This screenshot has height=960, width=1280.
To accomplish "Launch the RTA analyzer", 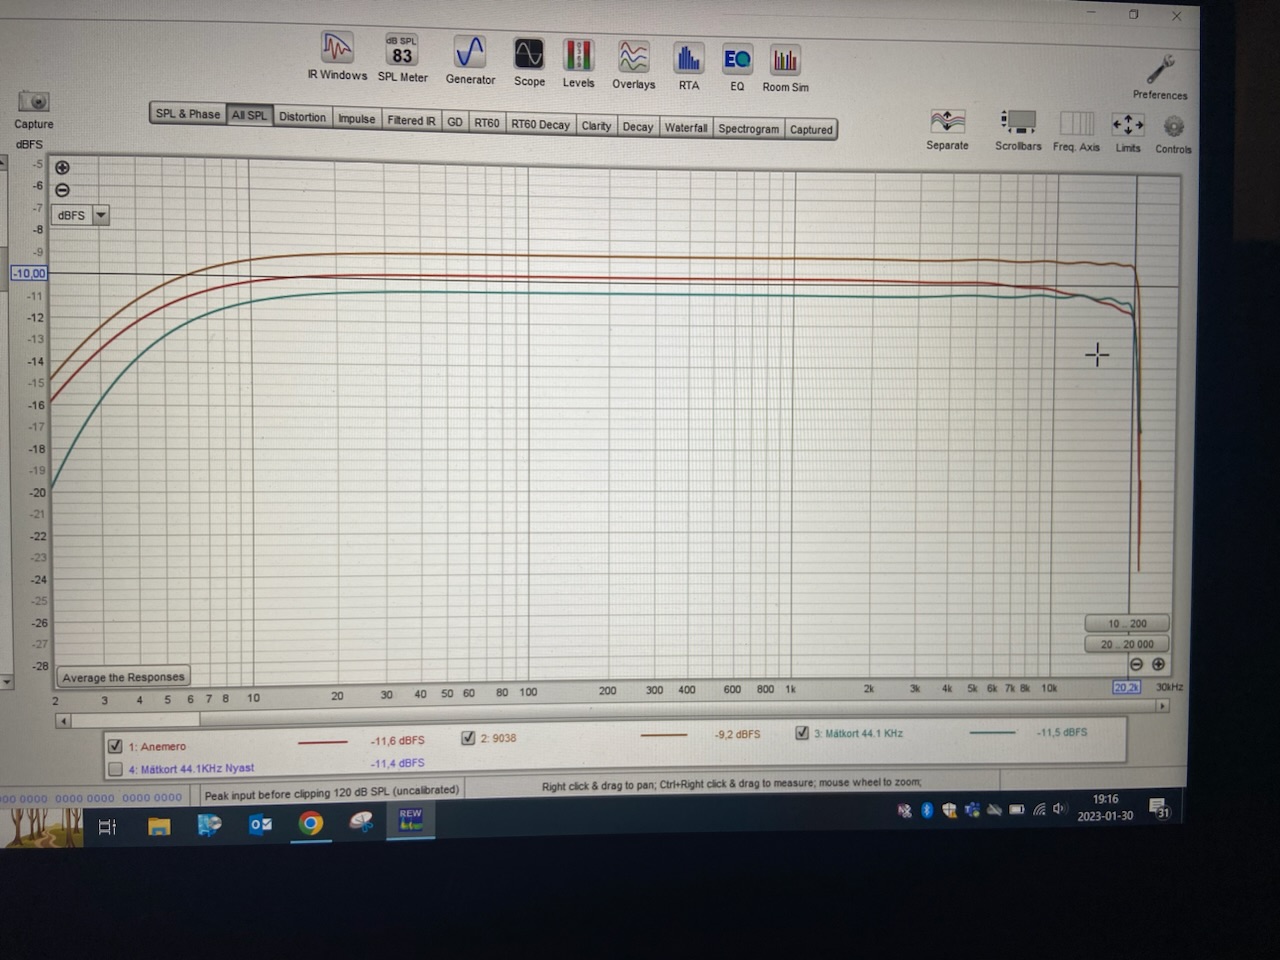I will [x=689, y=66].
